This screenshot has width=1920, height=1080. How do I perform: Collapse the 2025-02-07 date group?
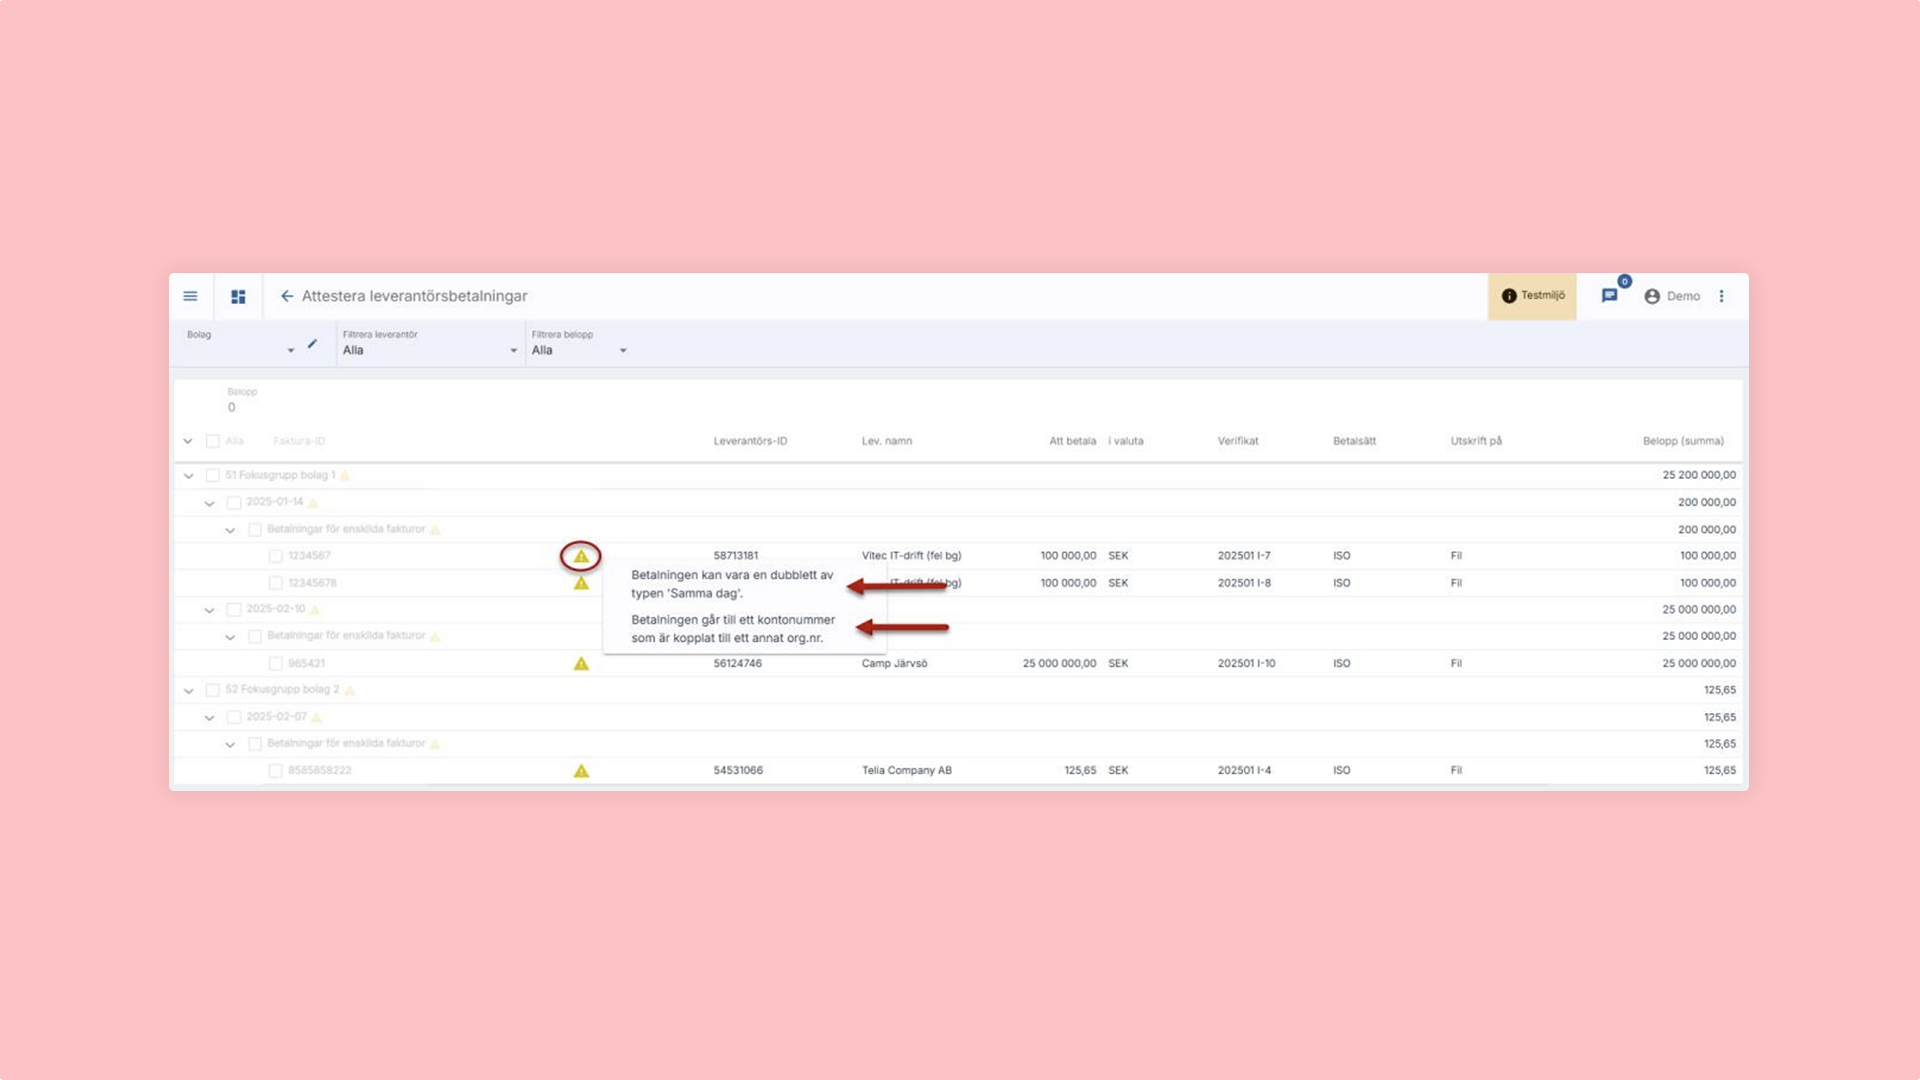coord(209,718)
